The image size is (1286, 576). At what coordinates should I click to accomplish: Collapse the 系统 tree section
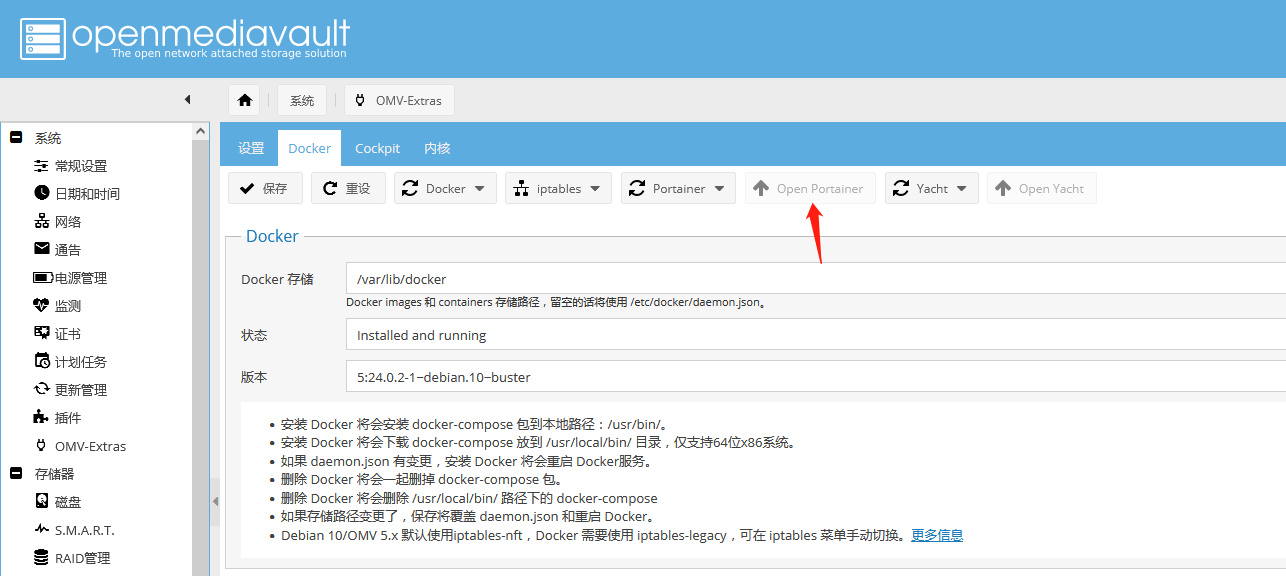click(16, 138)
